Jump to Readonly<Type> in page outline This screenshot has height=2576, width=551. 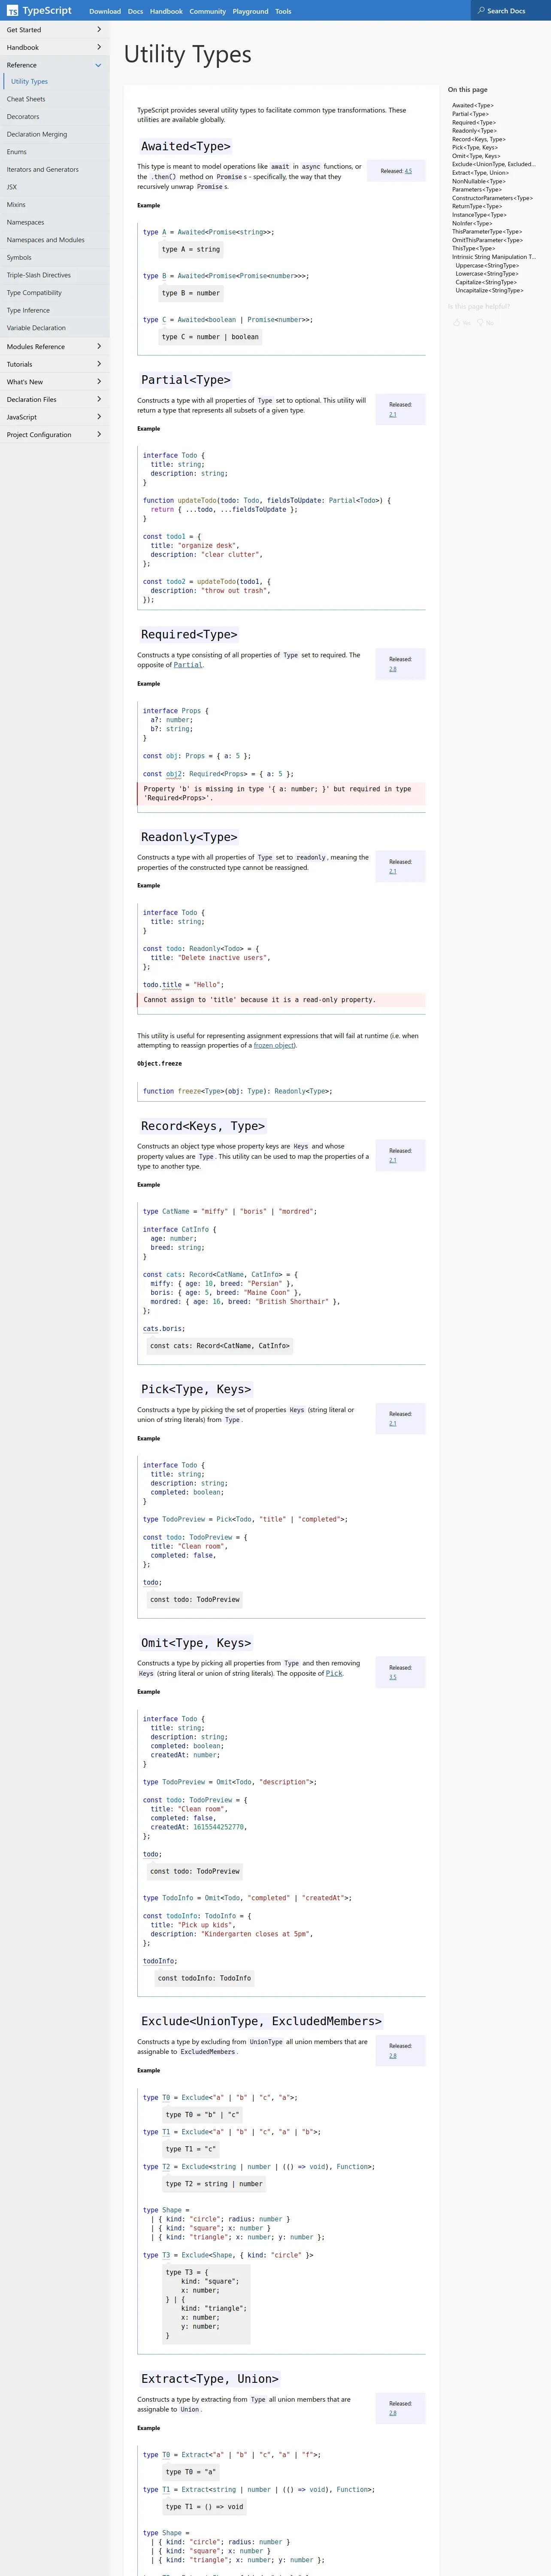(474, 131)
